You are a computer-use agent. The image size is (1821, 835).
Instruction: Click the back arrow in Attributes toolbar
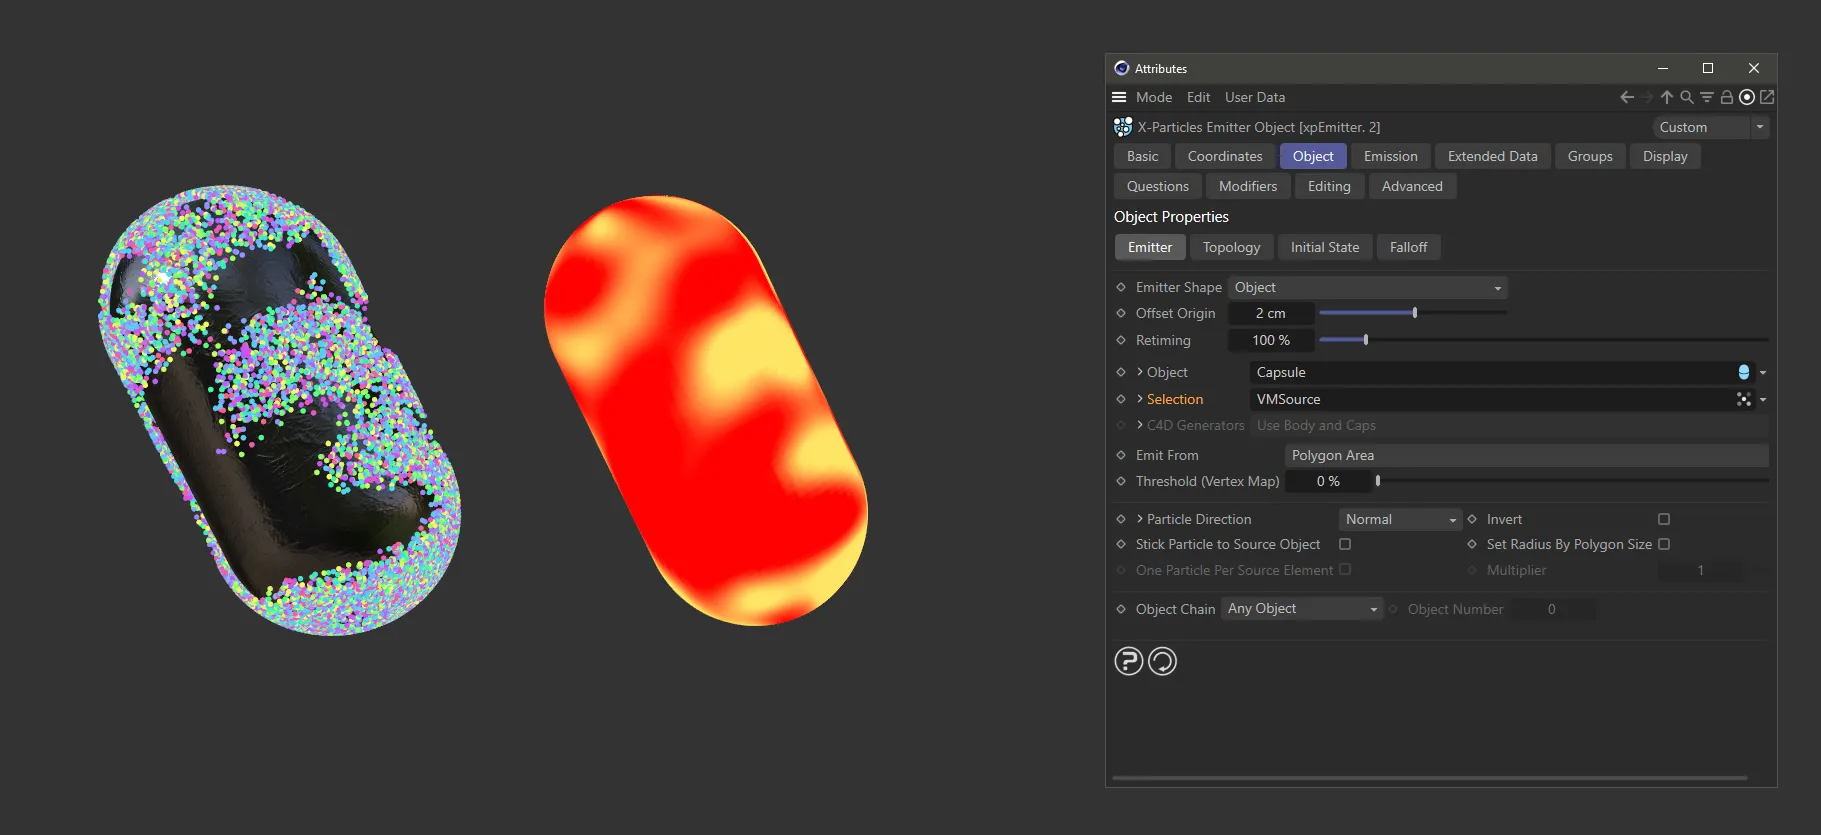coord(1626,97)
